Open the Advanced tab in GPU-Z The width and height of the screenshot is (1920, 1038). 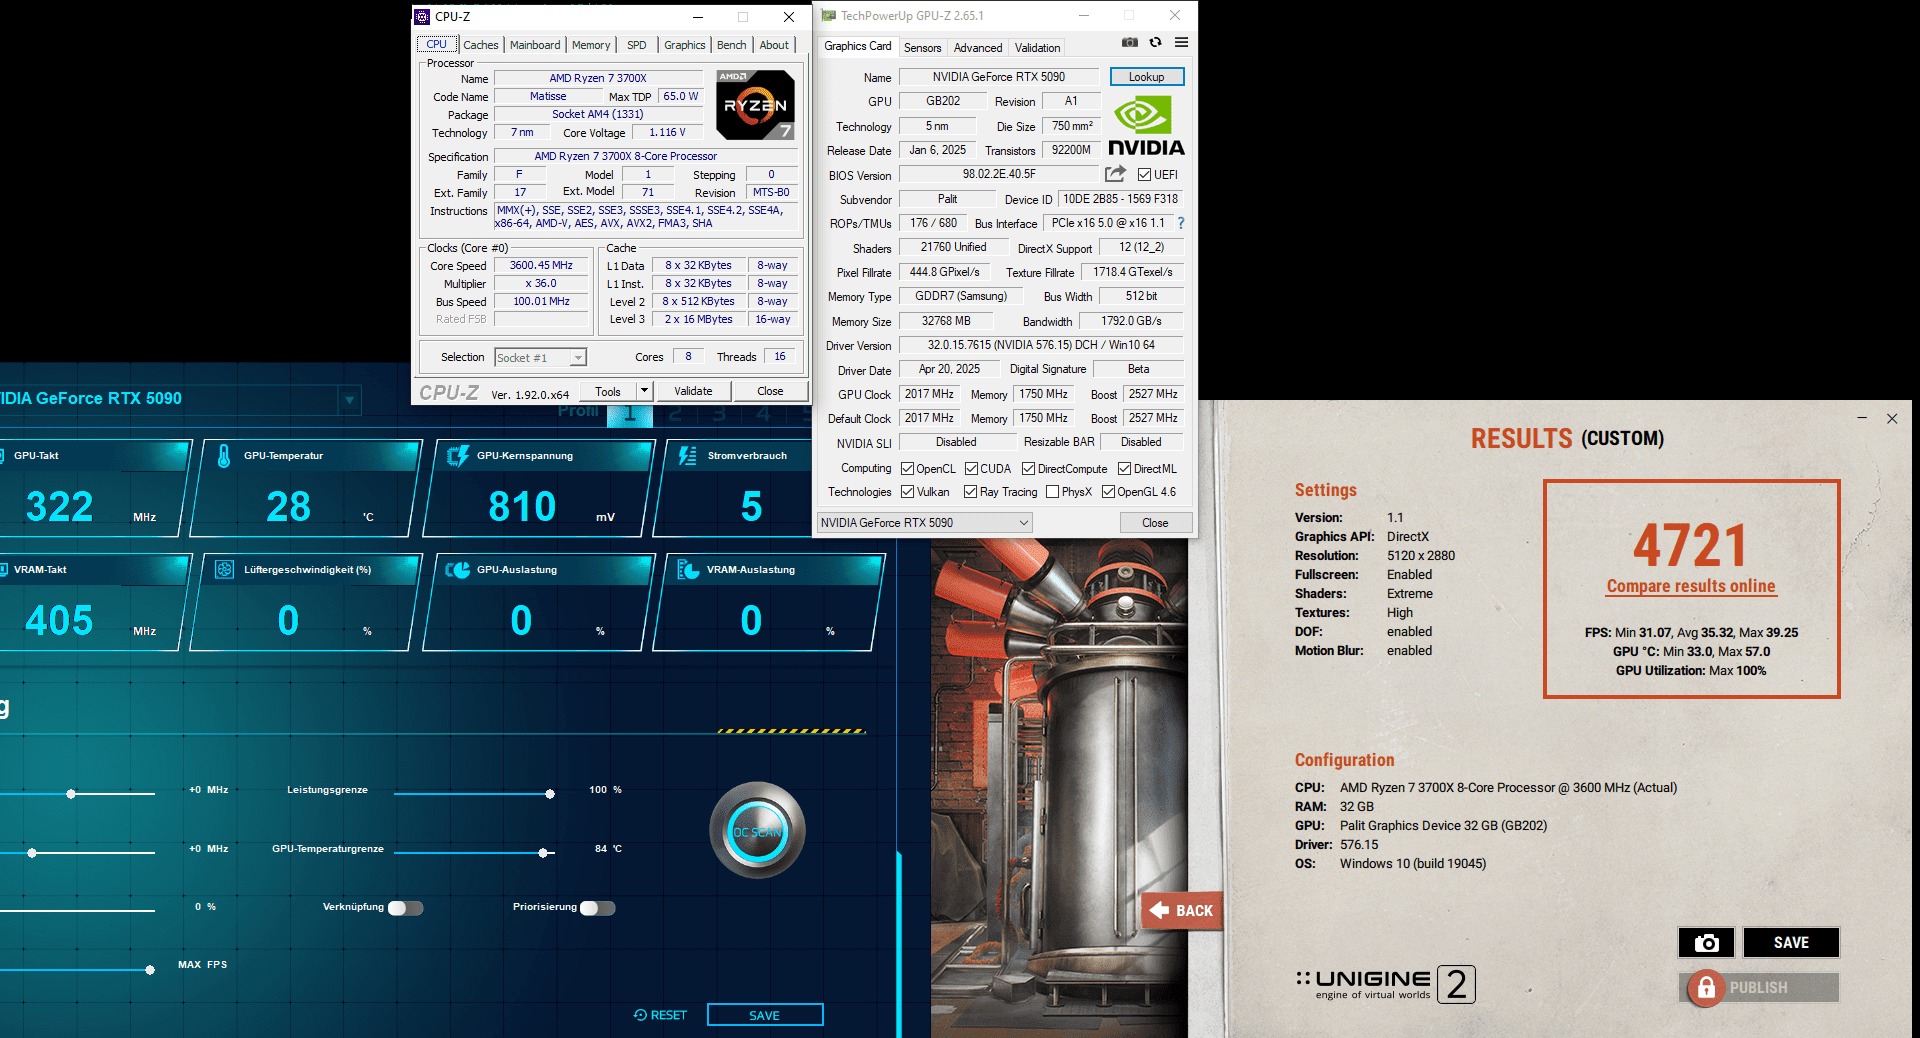click(978, 48)
